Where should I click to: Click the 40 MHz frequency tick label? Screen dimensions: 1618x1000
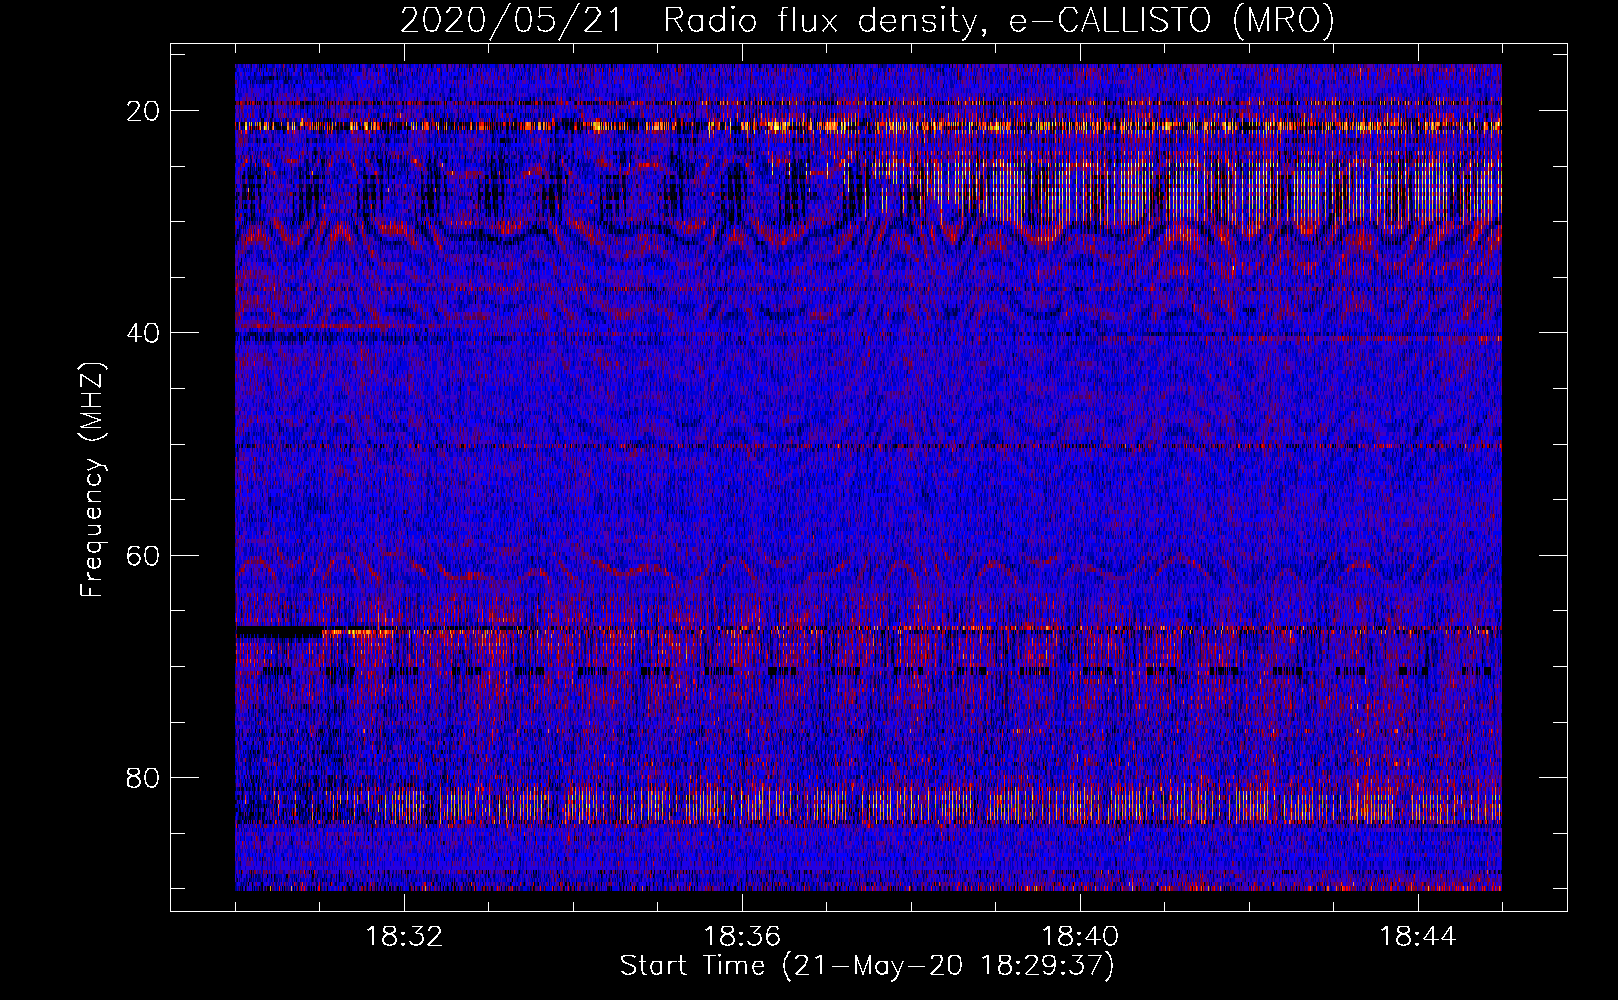(x=144, y=332)
